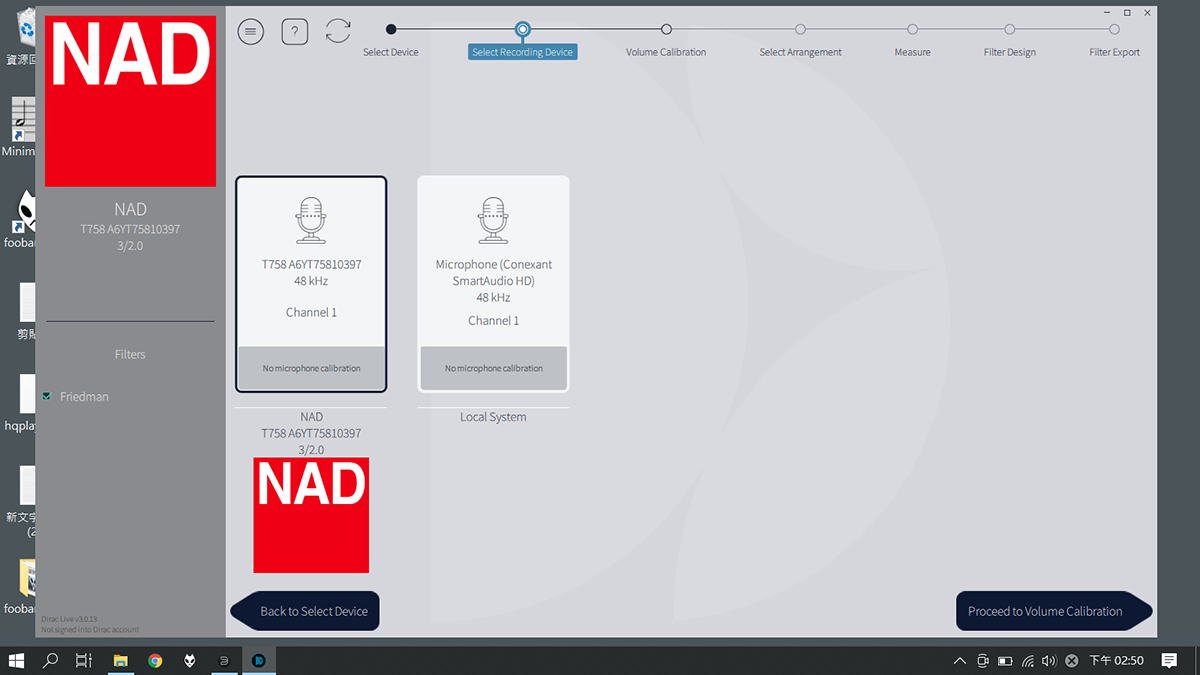Click the 48 kHz text on T758 card
1200x675 pixels.
311,281
